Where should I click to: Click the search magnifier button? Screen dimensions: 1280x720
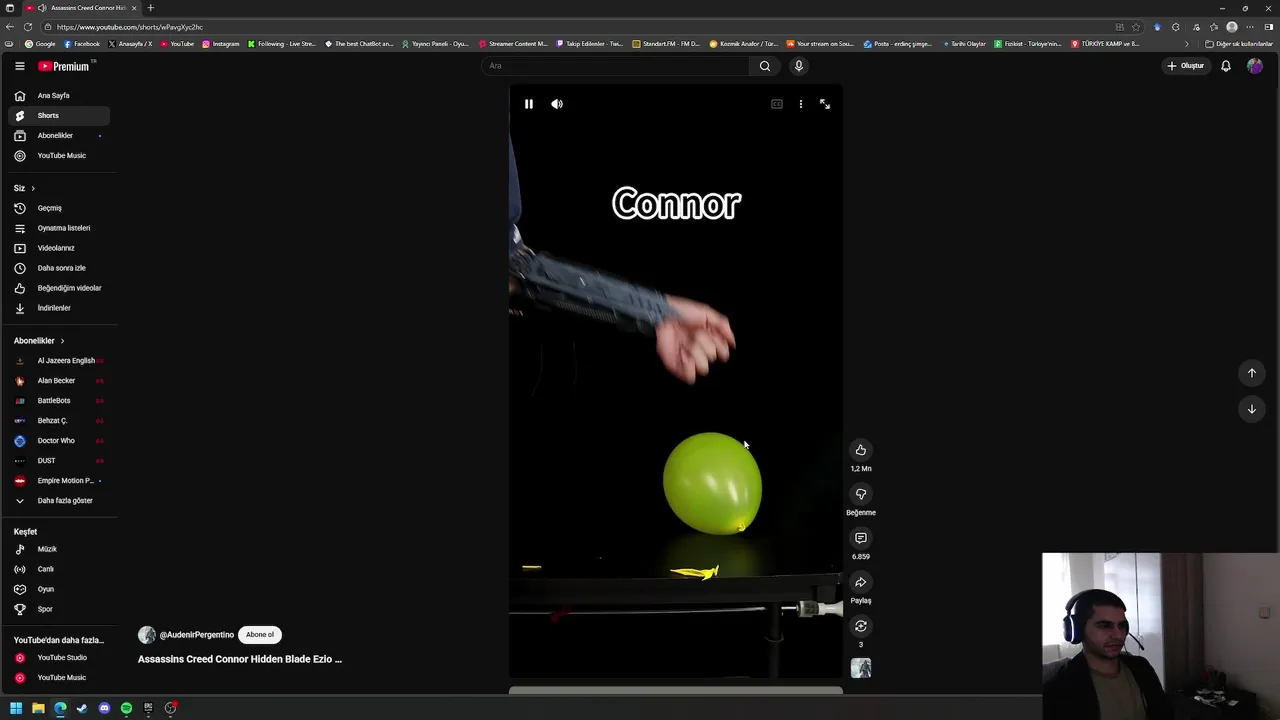click(765, 66)
